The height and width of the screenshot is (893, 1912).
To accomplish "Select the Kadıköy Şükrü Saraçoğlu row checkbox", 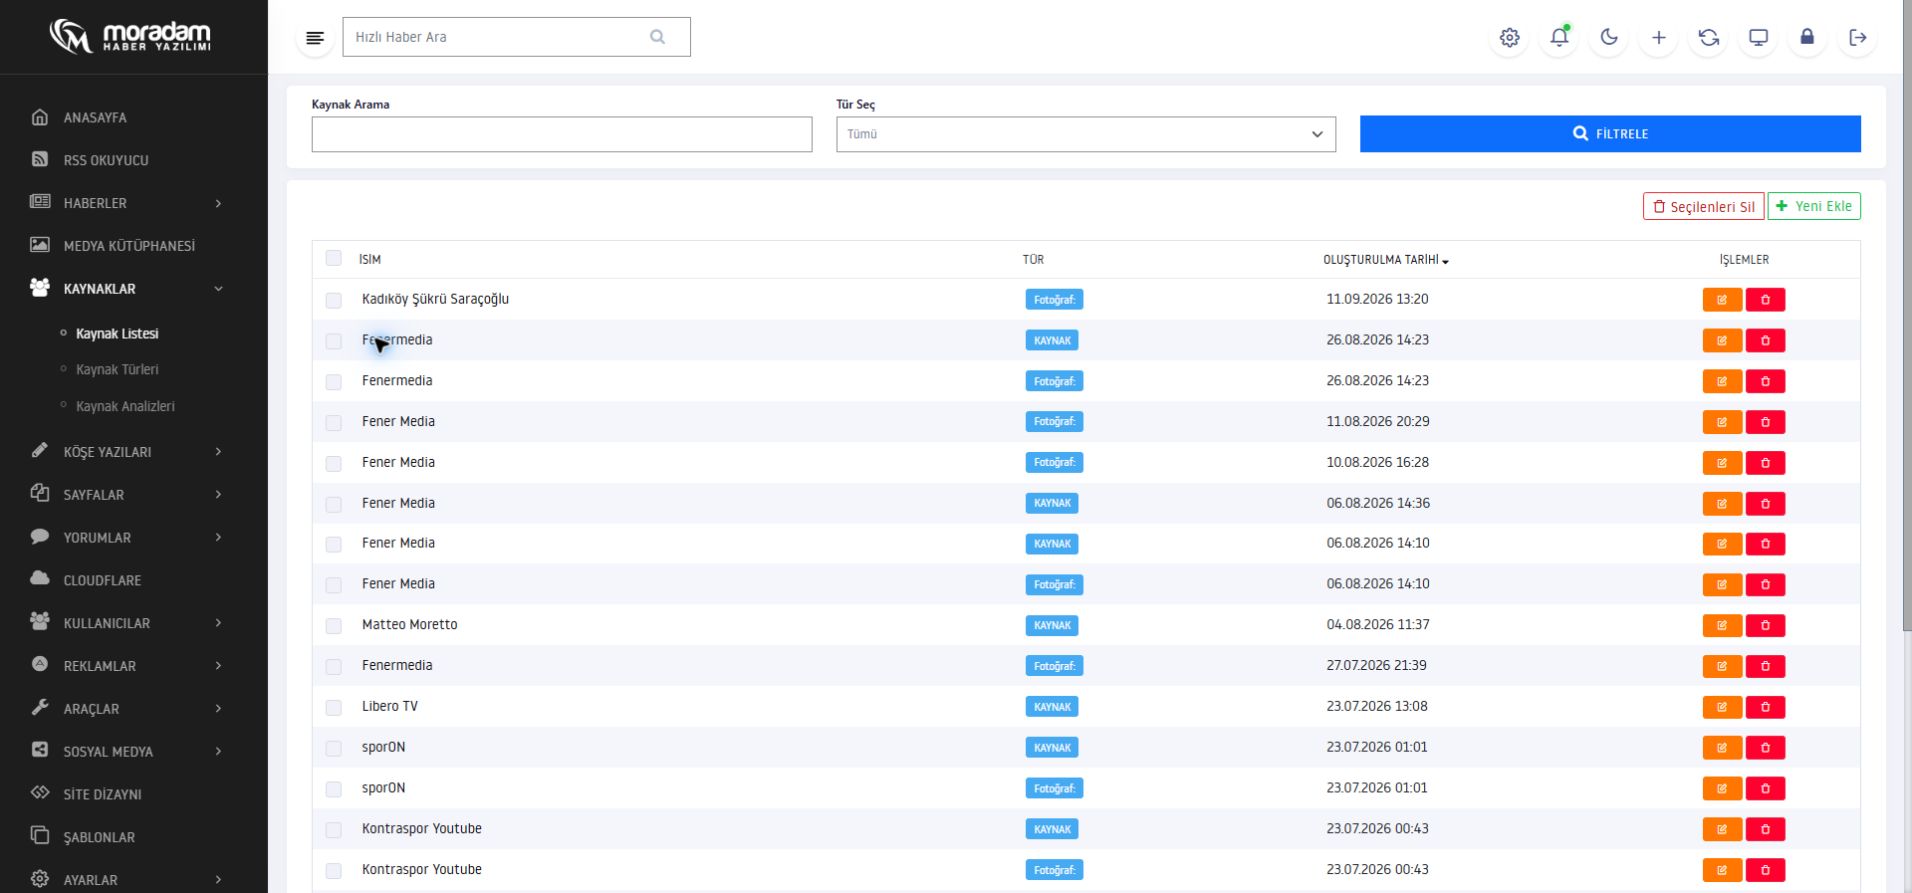I will coord(334,300).
